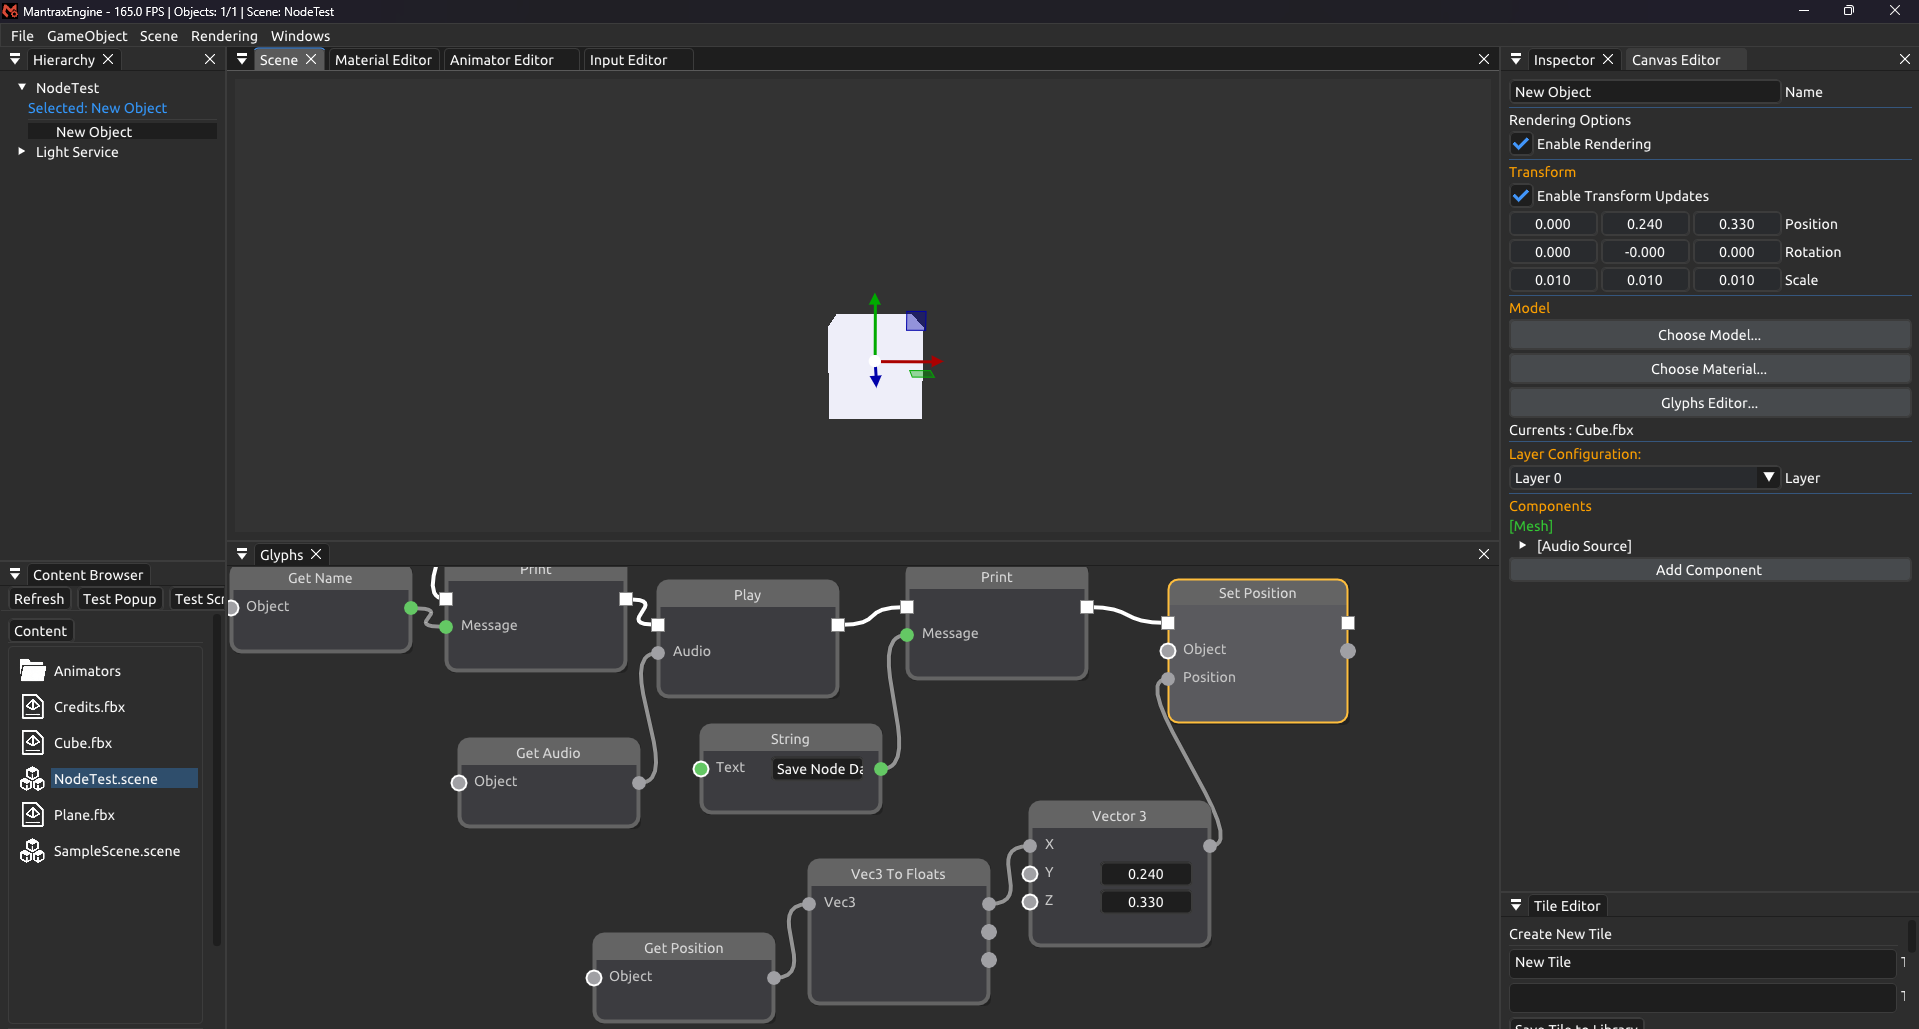Toggle Enable Transform Updates checkbox
Viewport: 1919px width, 1029px height.
(x=1521, y=196)
